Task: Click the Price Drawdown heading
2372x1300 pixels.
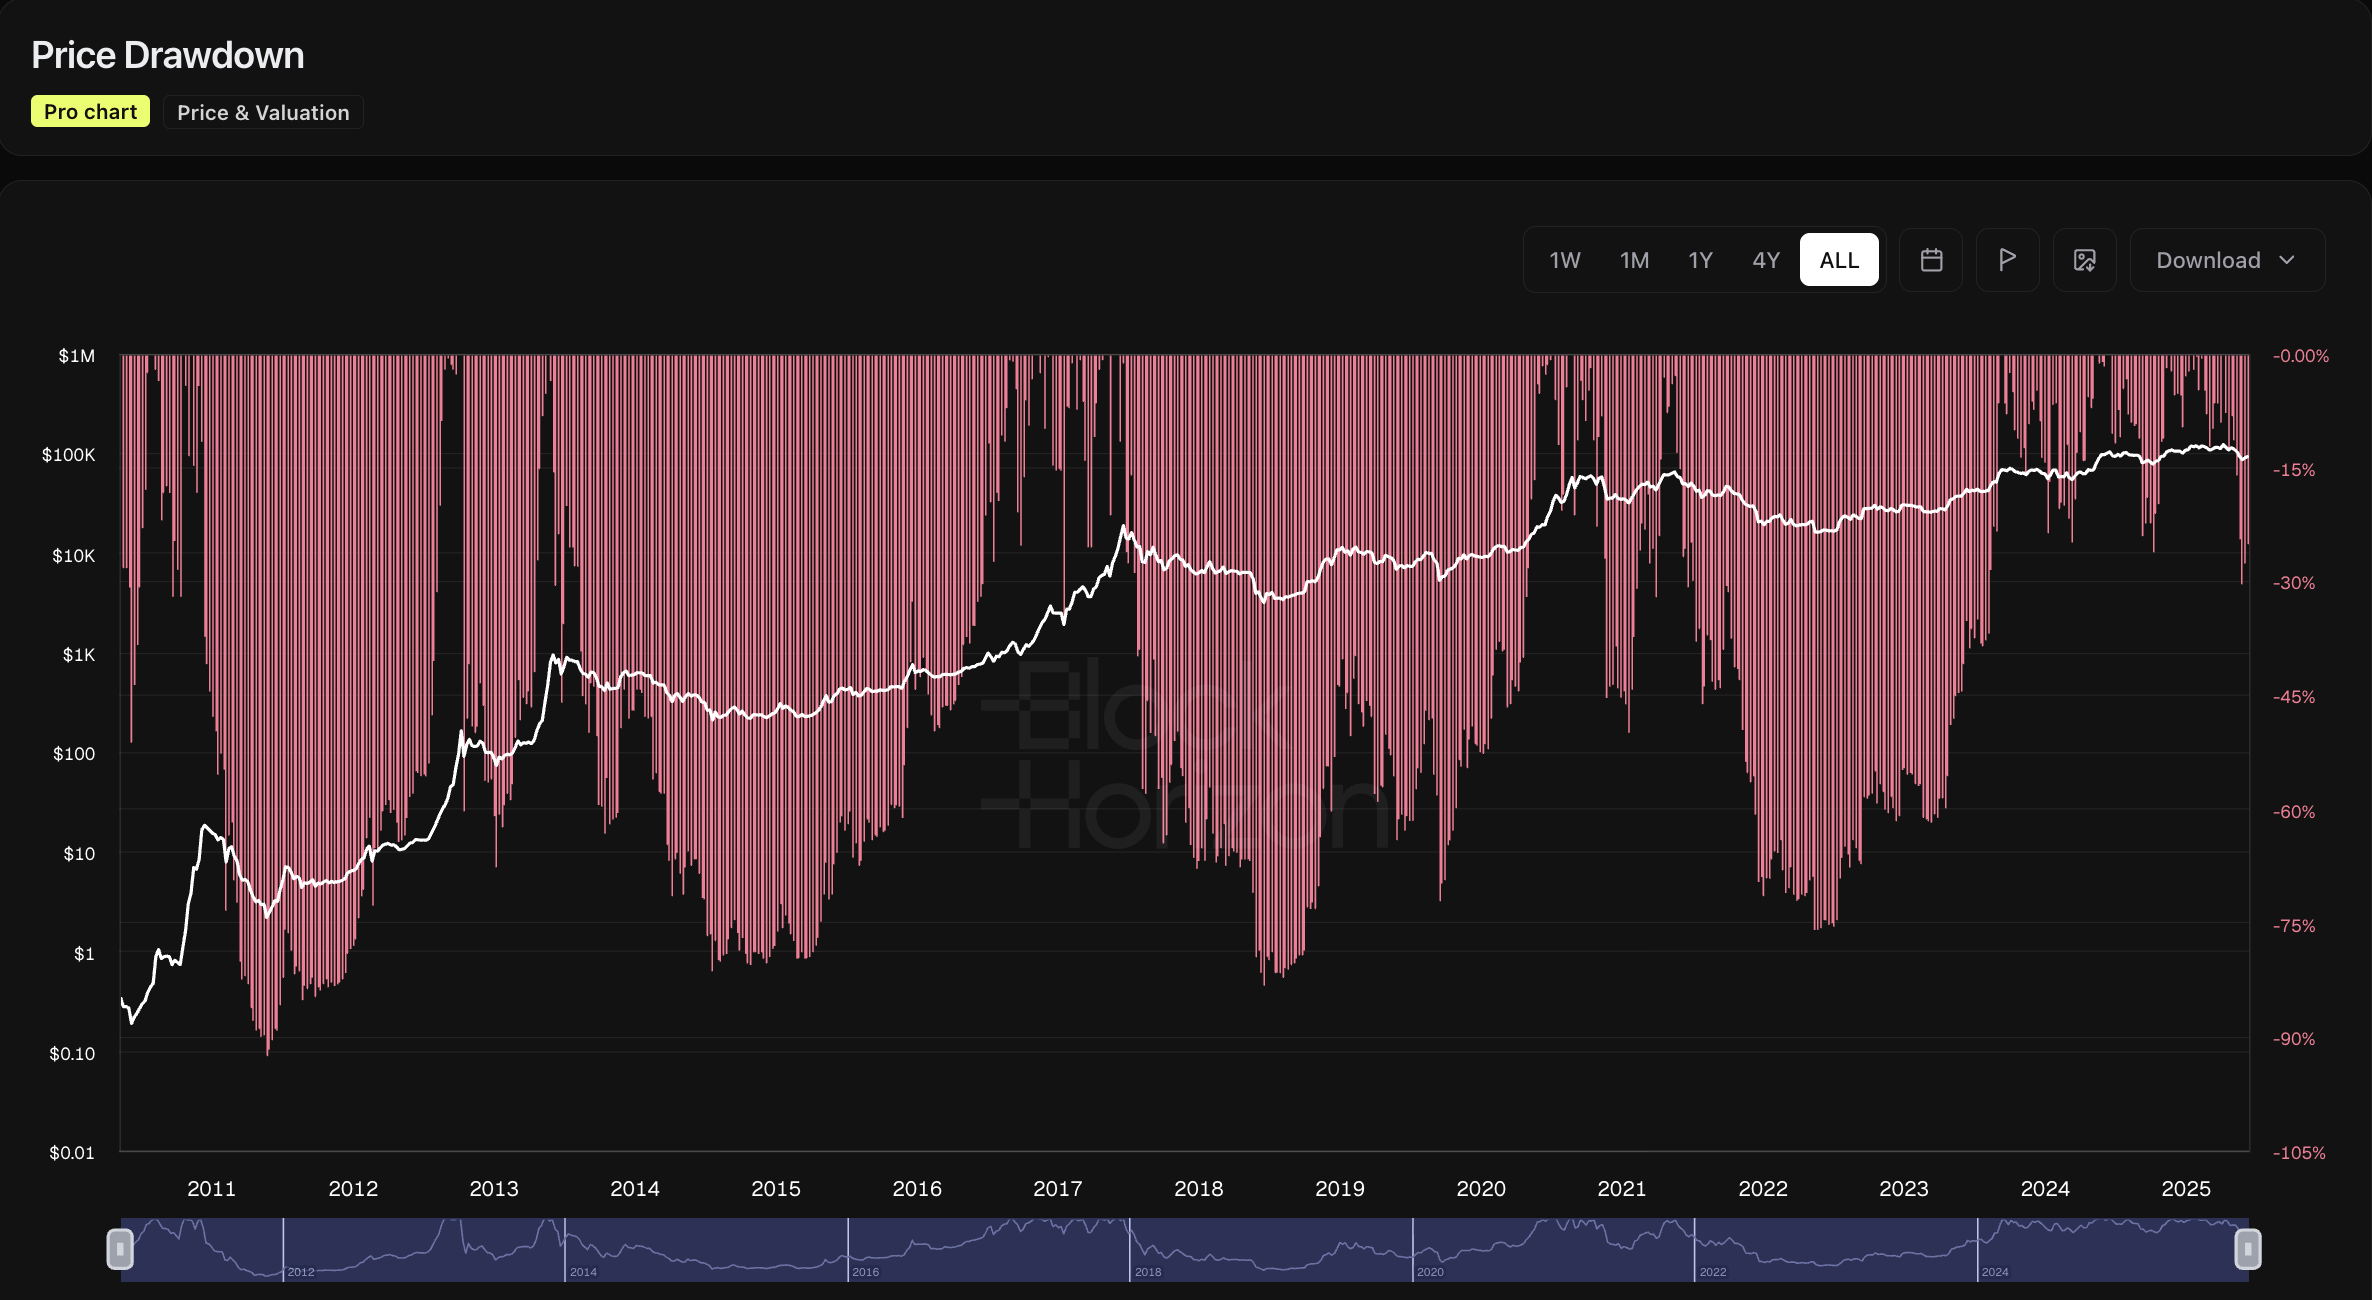Action: point(167,55)
